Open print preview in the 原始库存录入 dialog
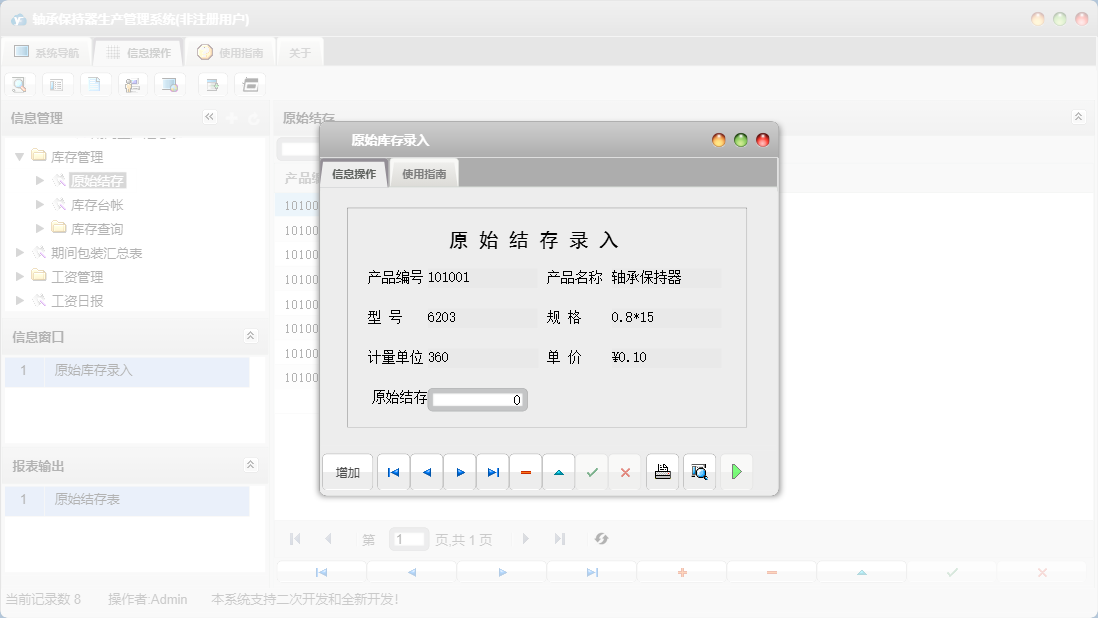 pos(699,471)
